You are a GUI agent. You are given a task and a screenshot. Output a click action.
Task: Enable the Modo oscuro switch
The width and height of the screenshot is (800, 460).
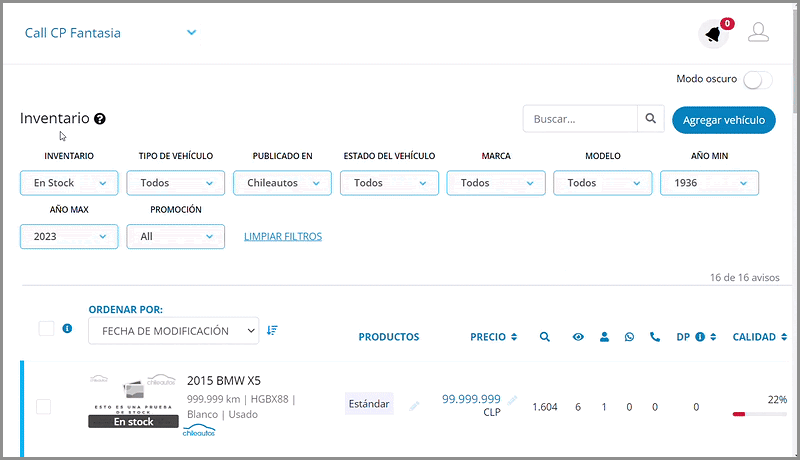coord(758,80)
